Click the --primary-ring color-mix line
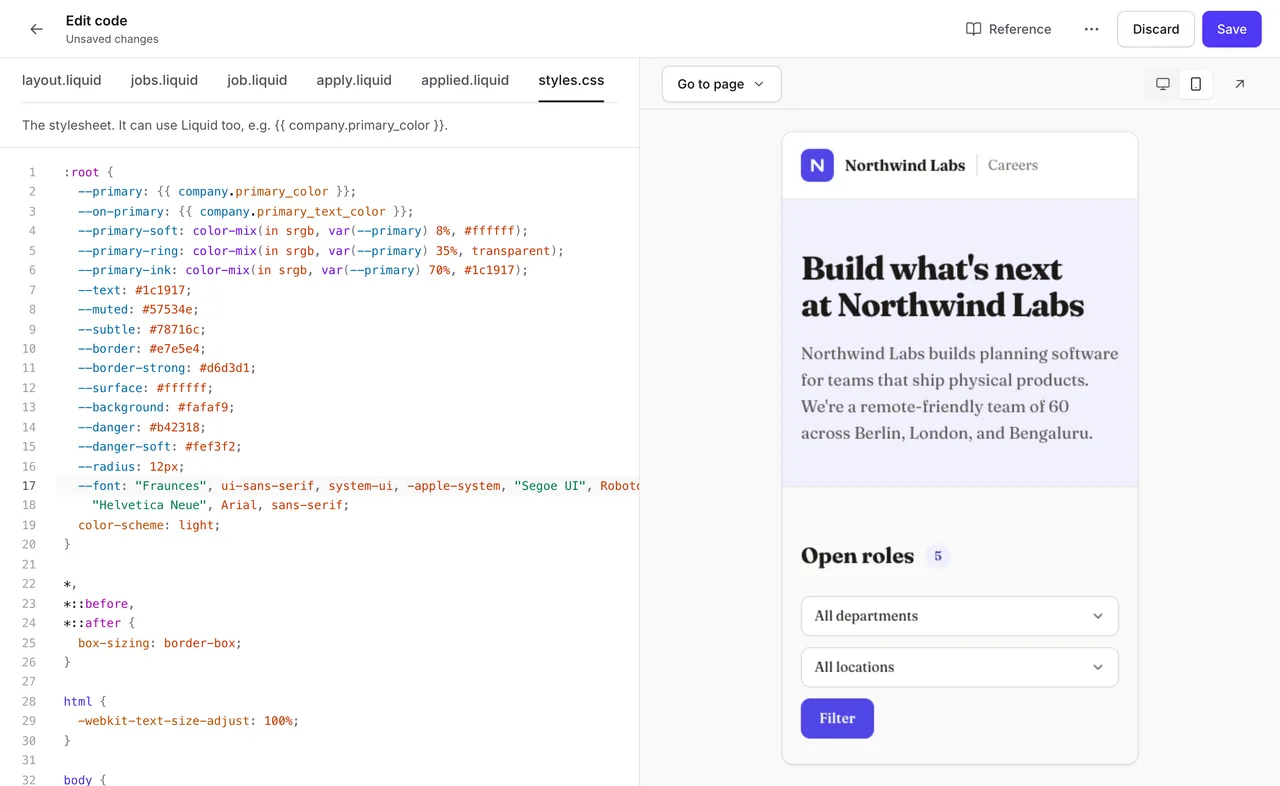This screenshot has height=786, width=1280. coord(321,251)
